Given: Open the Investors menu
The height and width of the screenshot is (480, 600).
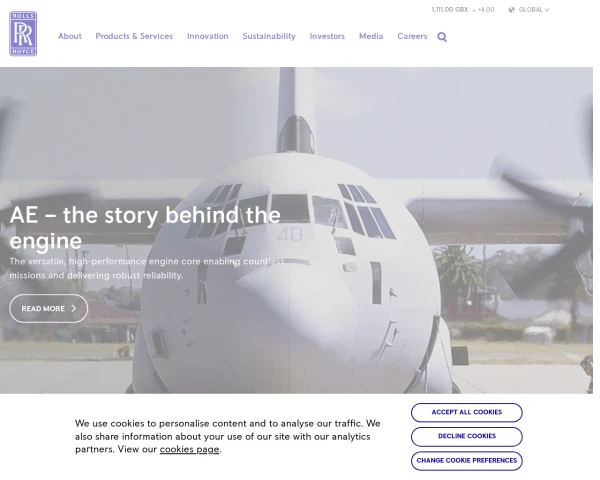Looking at the screenshot, I should click(327, 36).
